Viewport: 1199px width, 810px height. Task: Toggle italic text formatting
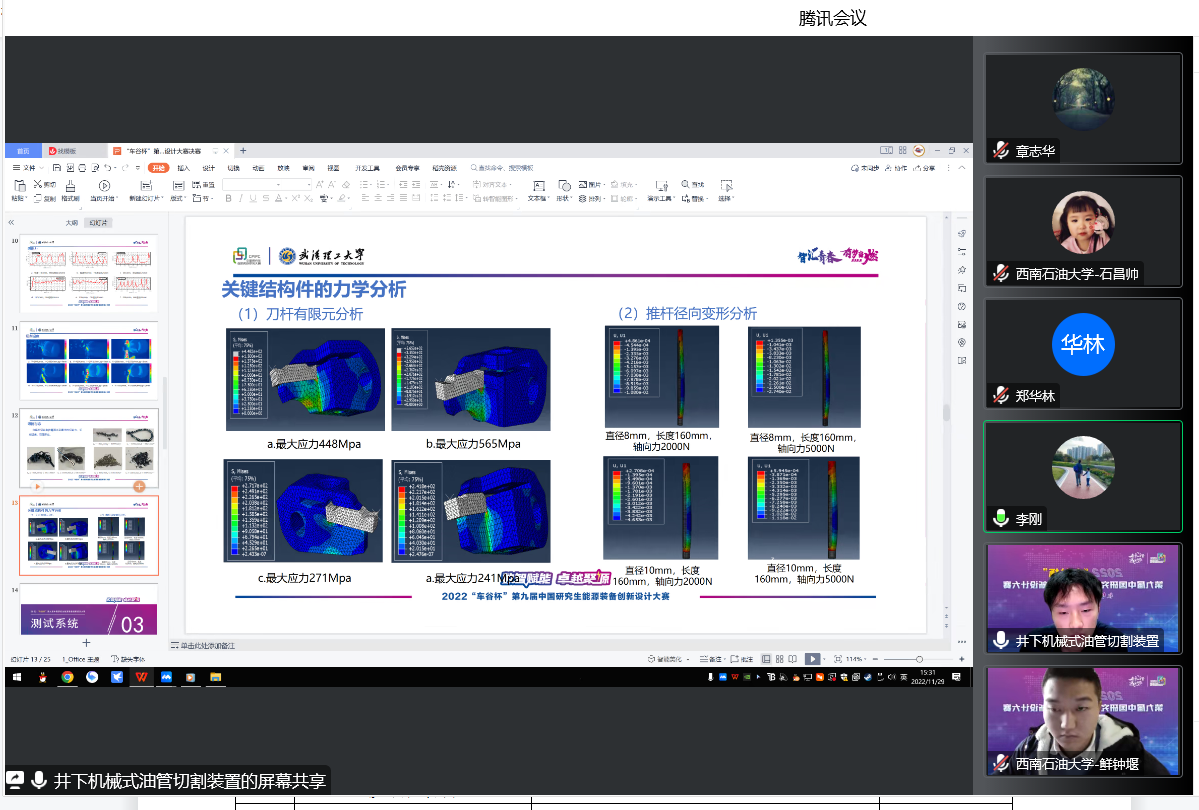click(239, 198)
